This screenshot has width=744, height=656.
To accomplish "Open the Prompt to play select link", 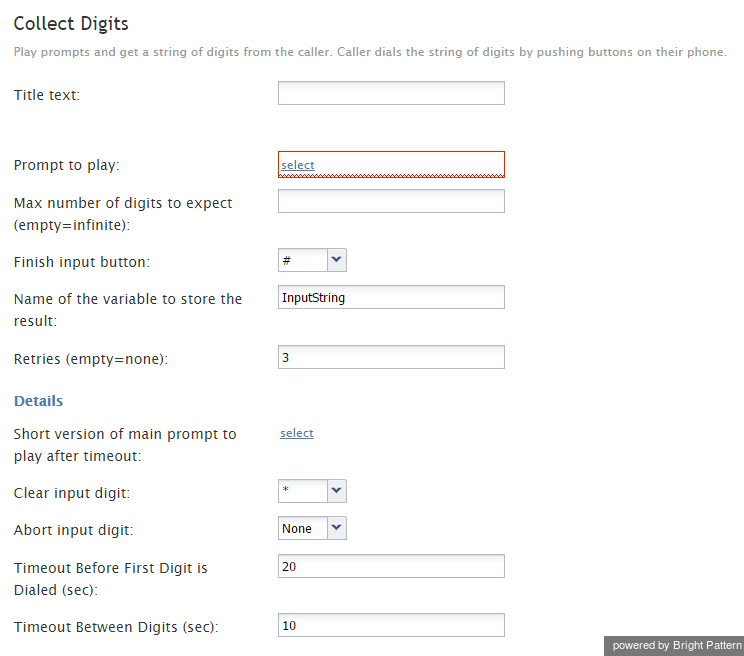I will click(298, 165).
